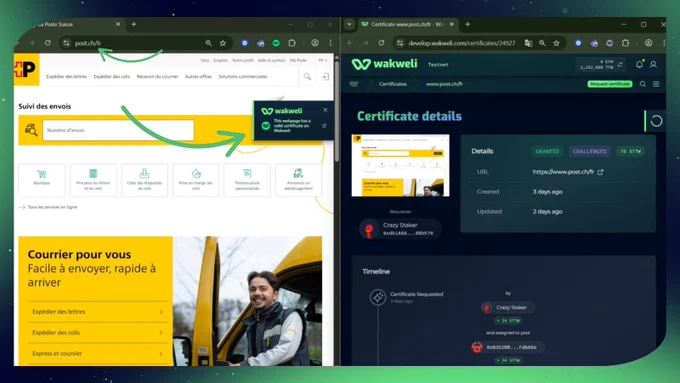Expand Expédier des lettres arrow in yellow panel
Screen dimensions: 680x383
coord(161,312)
